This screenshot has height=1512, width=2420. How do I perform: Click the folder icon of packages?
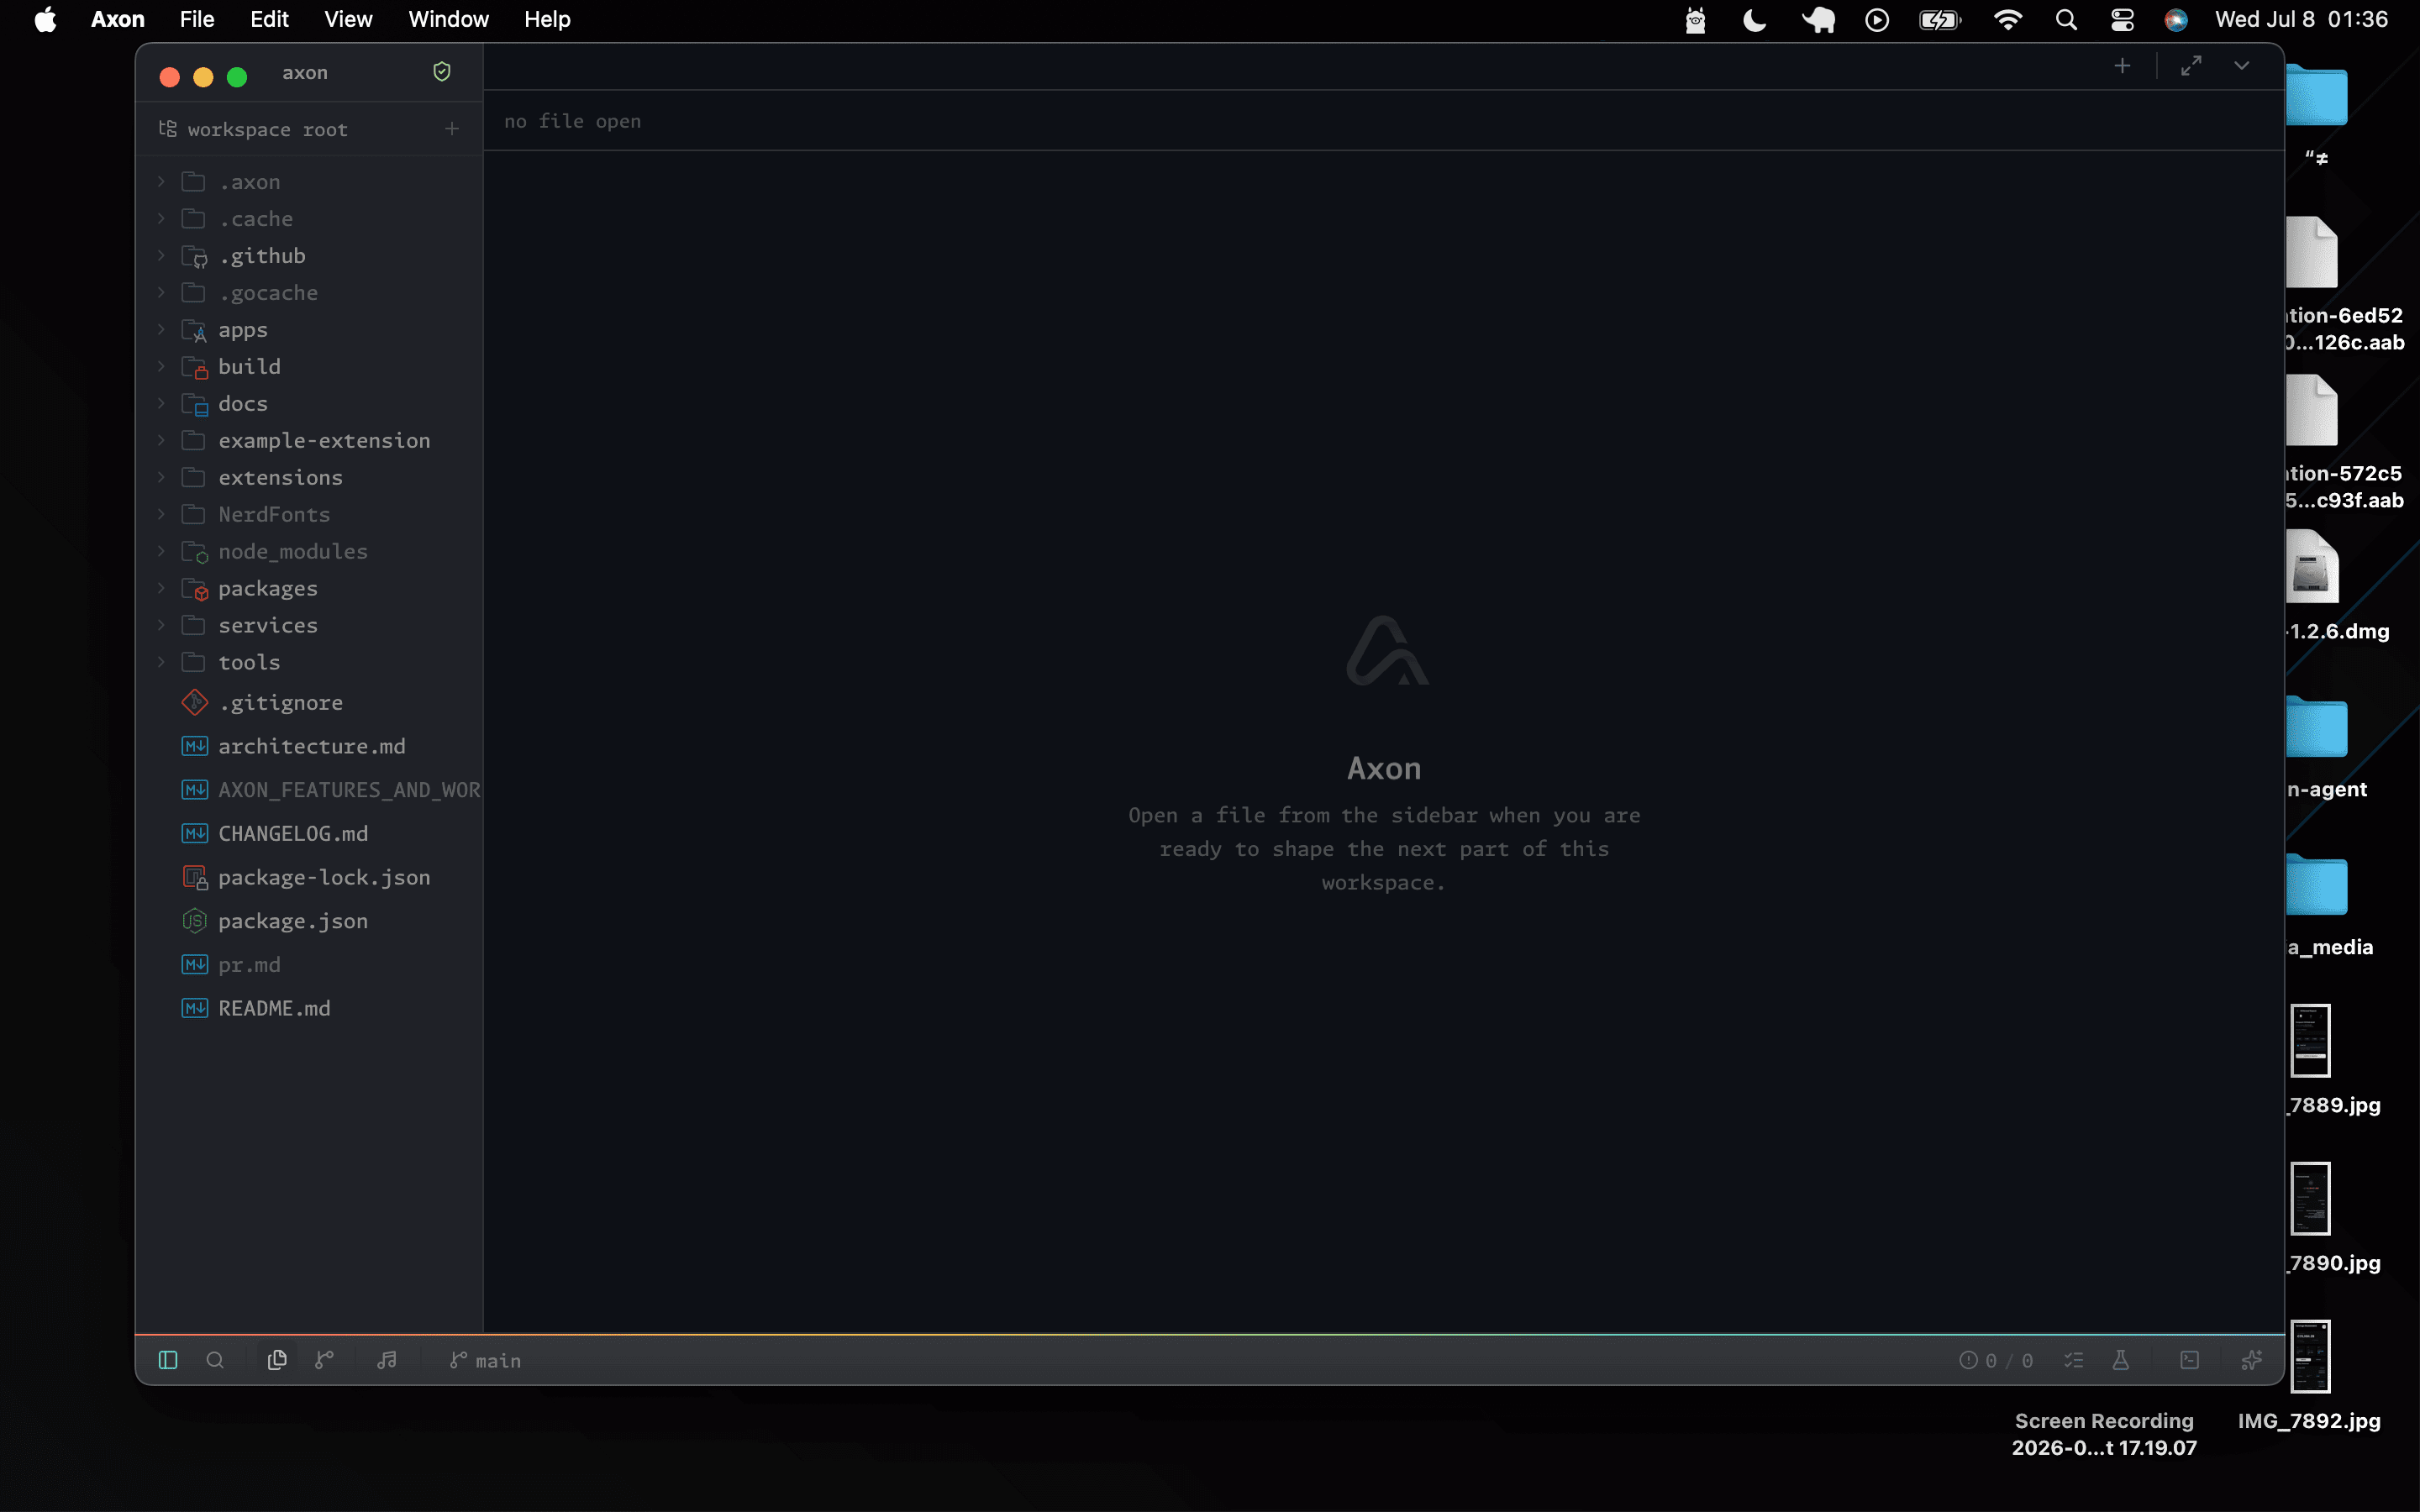(195, 589)
